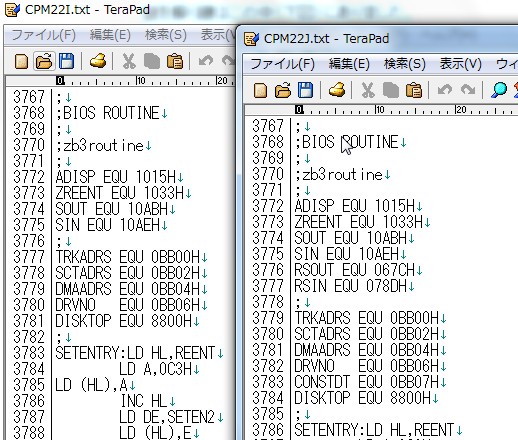Click Save floppy icon in CPM22I window
Screen dimensions: 518x440
66,61
